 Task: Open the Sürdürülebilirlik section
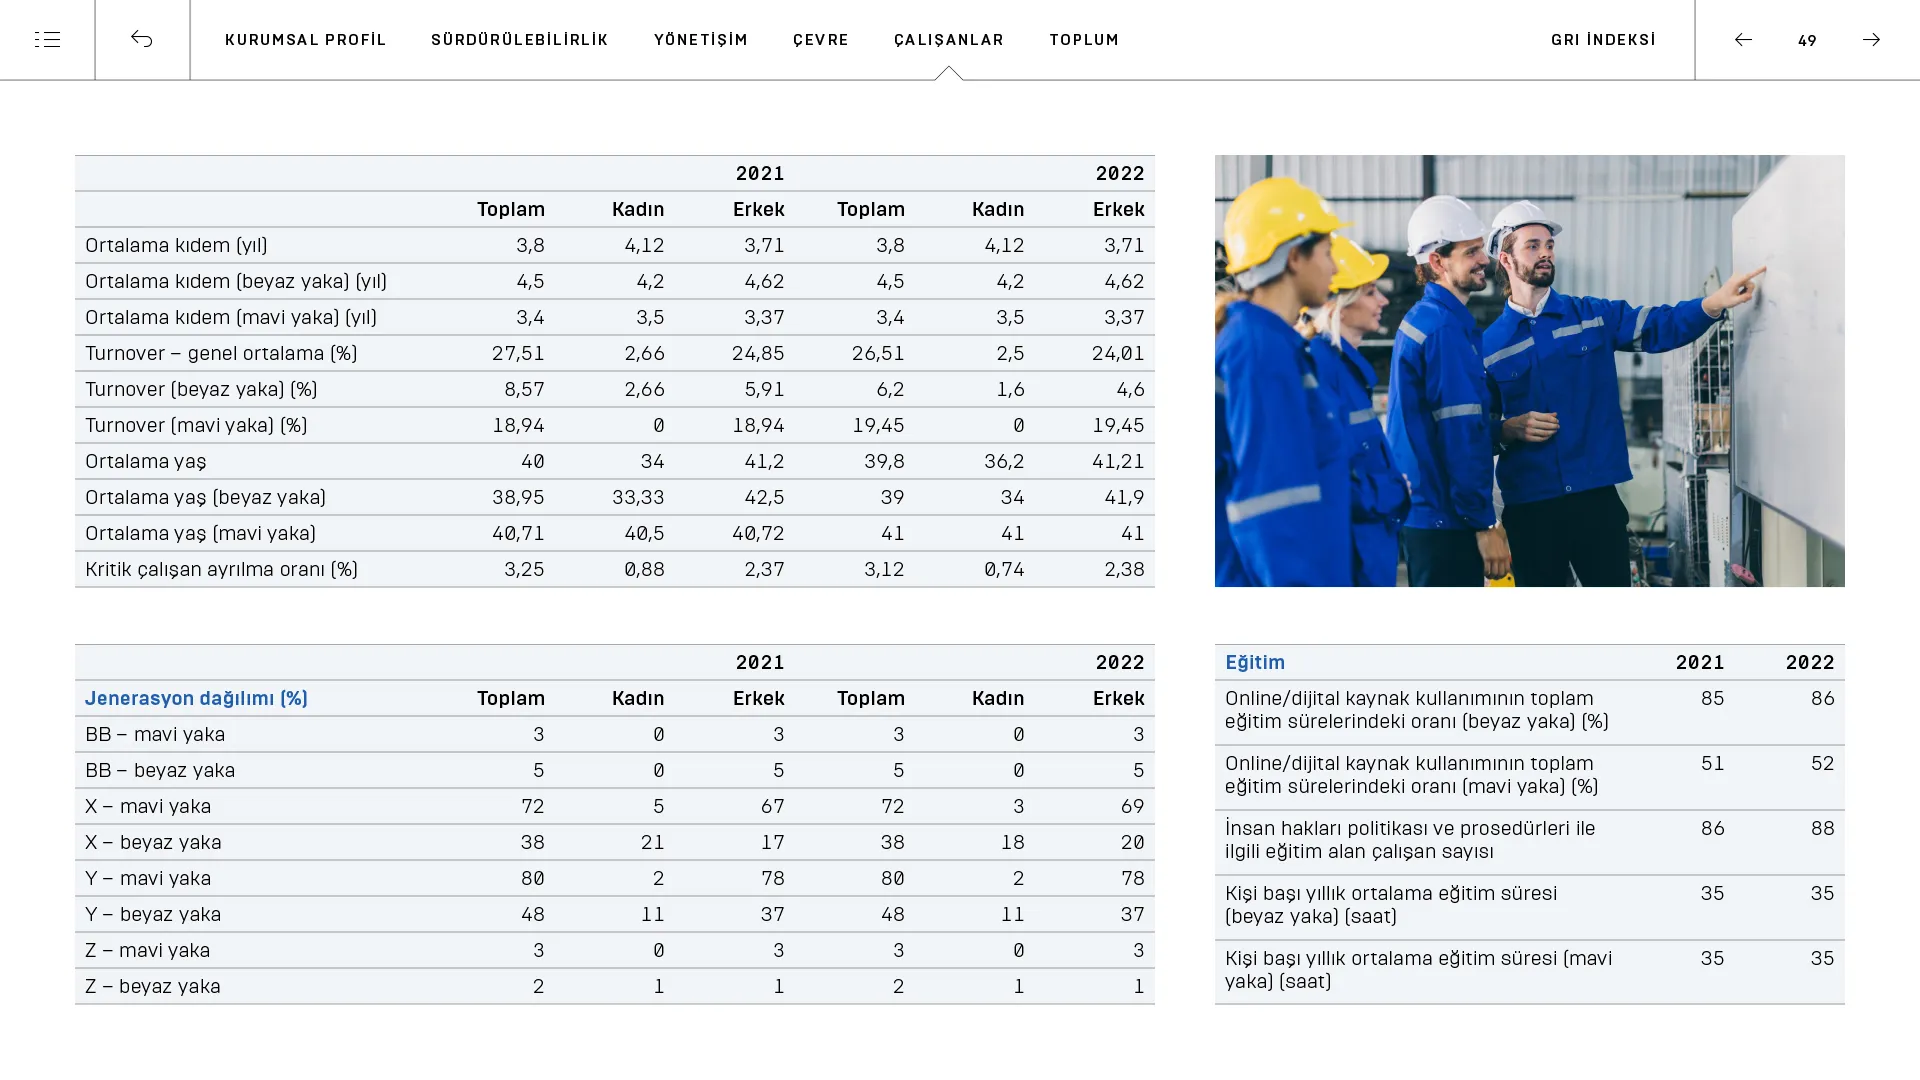[x=519, y=40]
